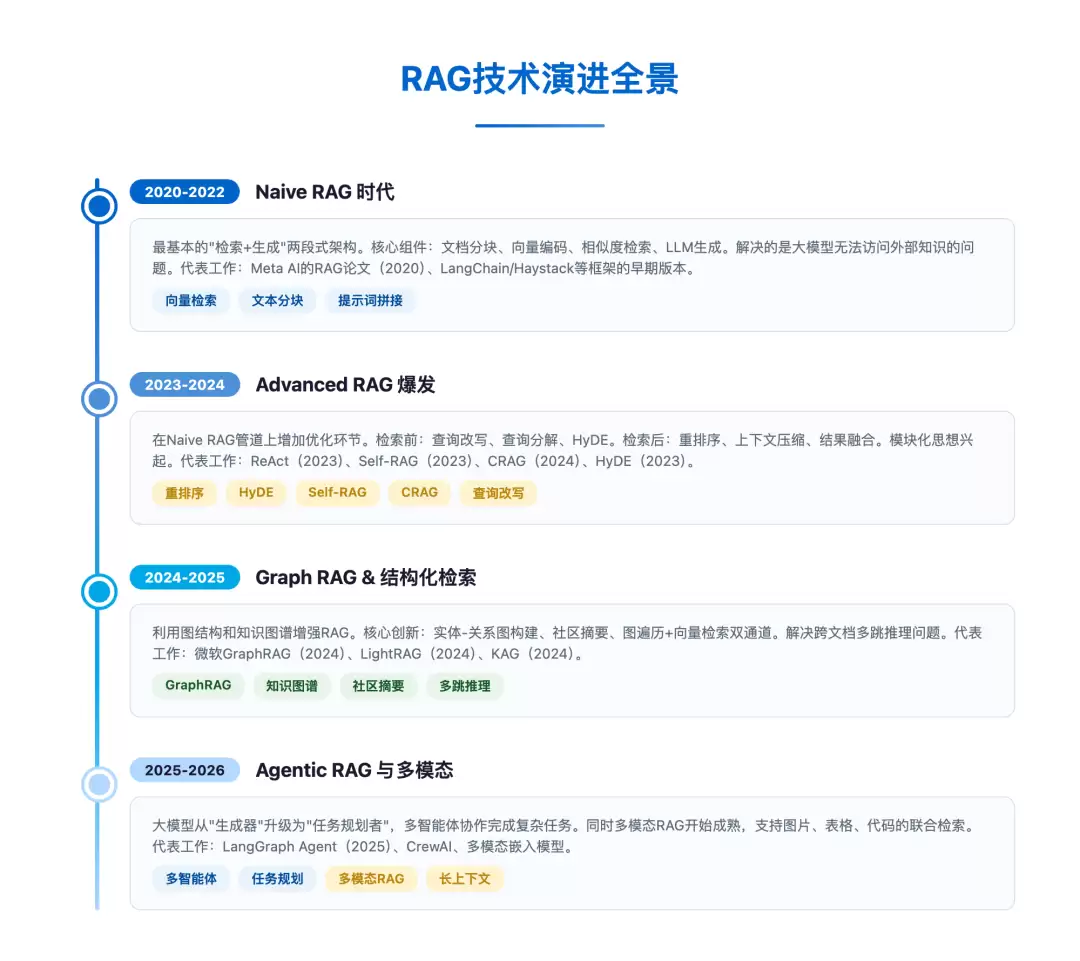The width and height of the screenshot is (1080, 961).
Task: Select the 2020-2022 date badge
Action: coord(185,192)
